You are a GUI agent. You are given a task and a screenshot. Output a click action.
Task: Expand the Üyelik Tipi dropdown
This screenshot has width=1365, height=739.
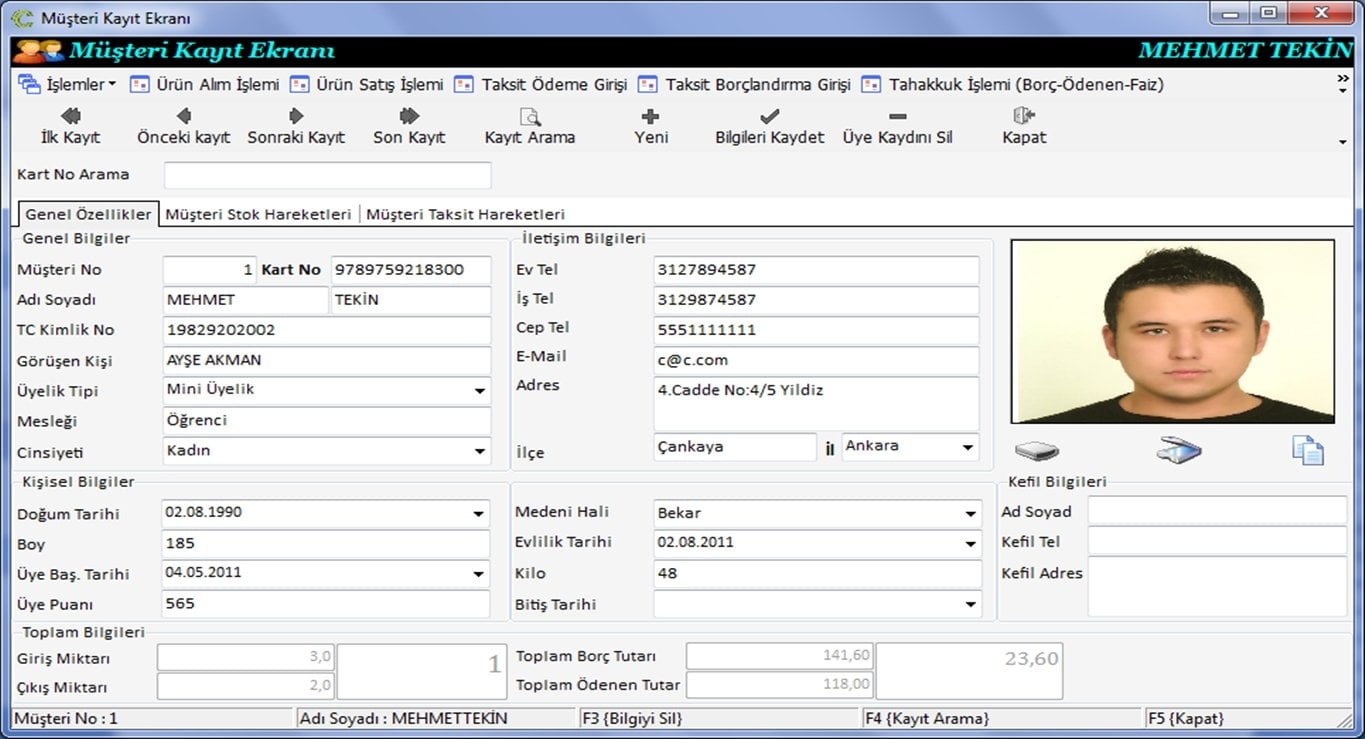pyautogui.click(x=480, y=391)
